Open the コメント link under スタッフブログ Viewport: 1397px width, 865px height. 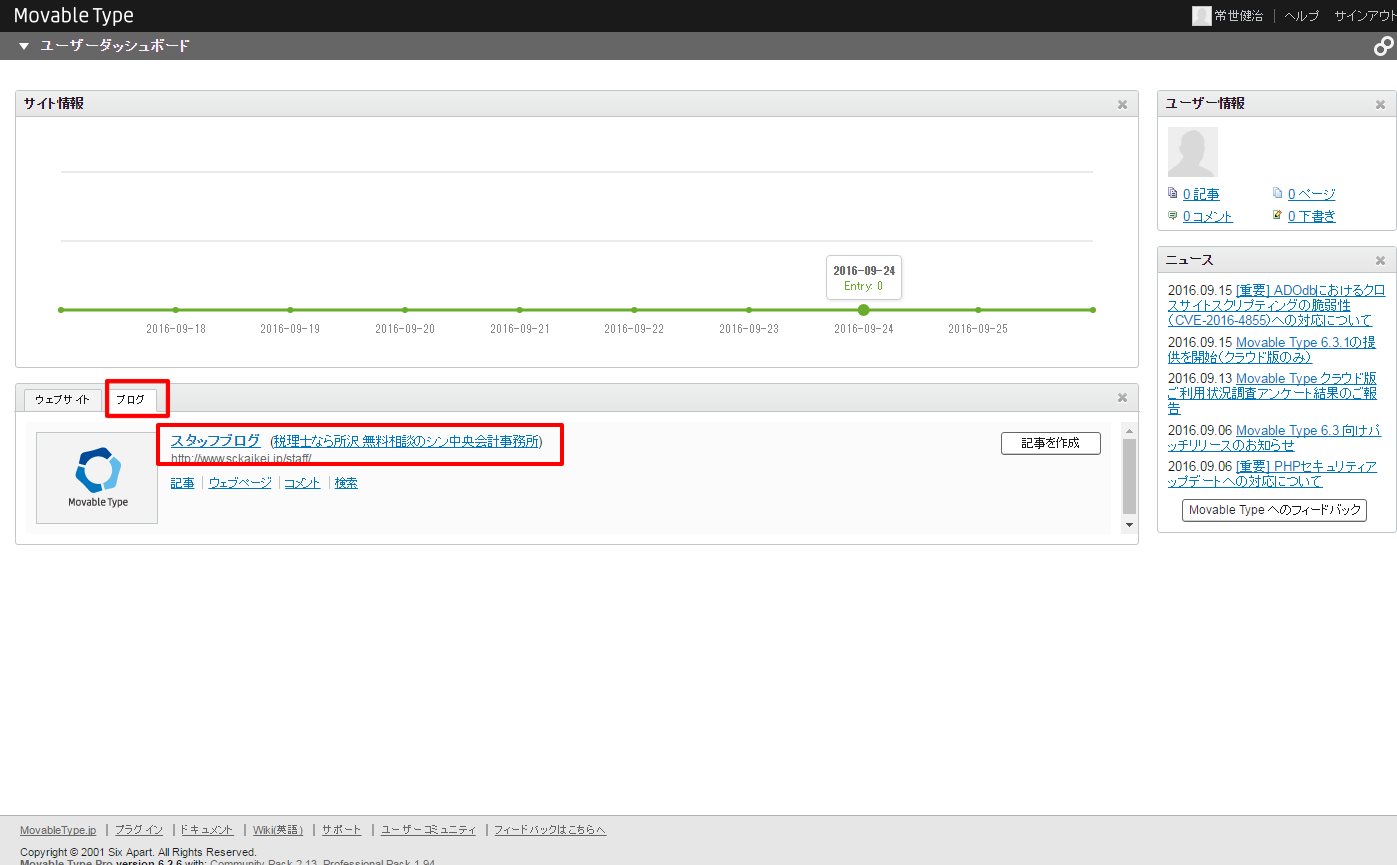pos(302,483)
